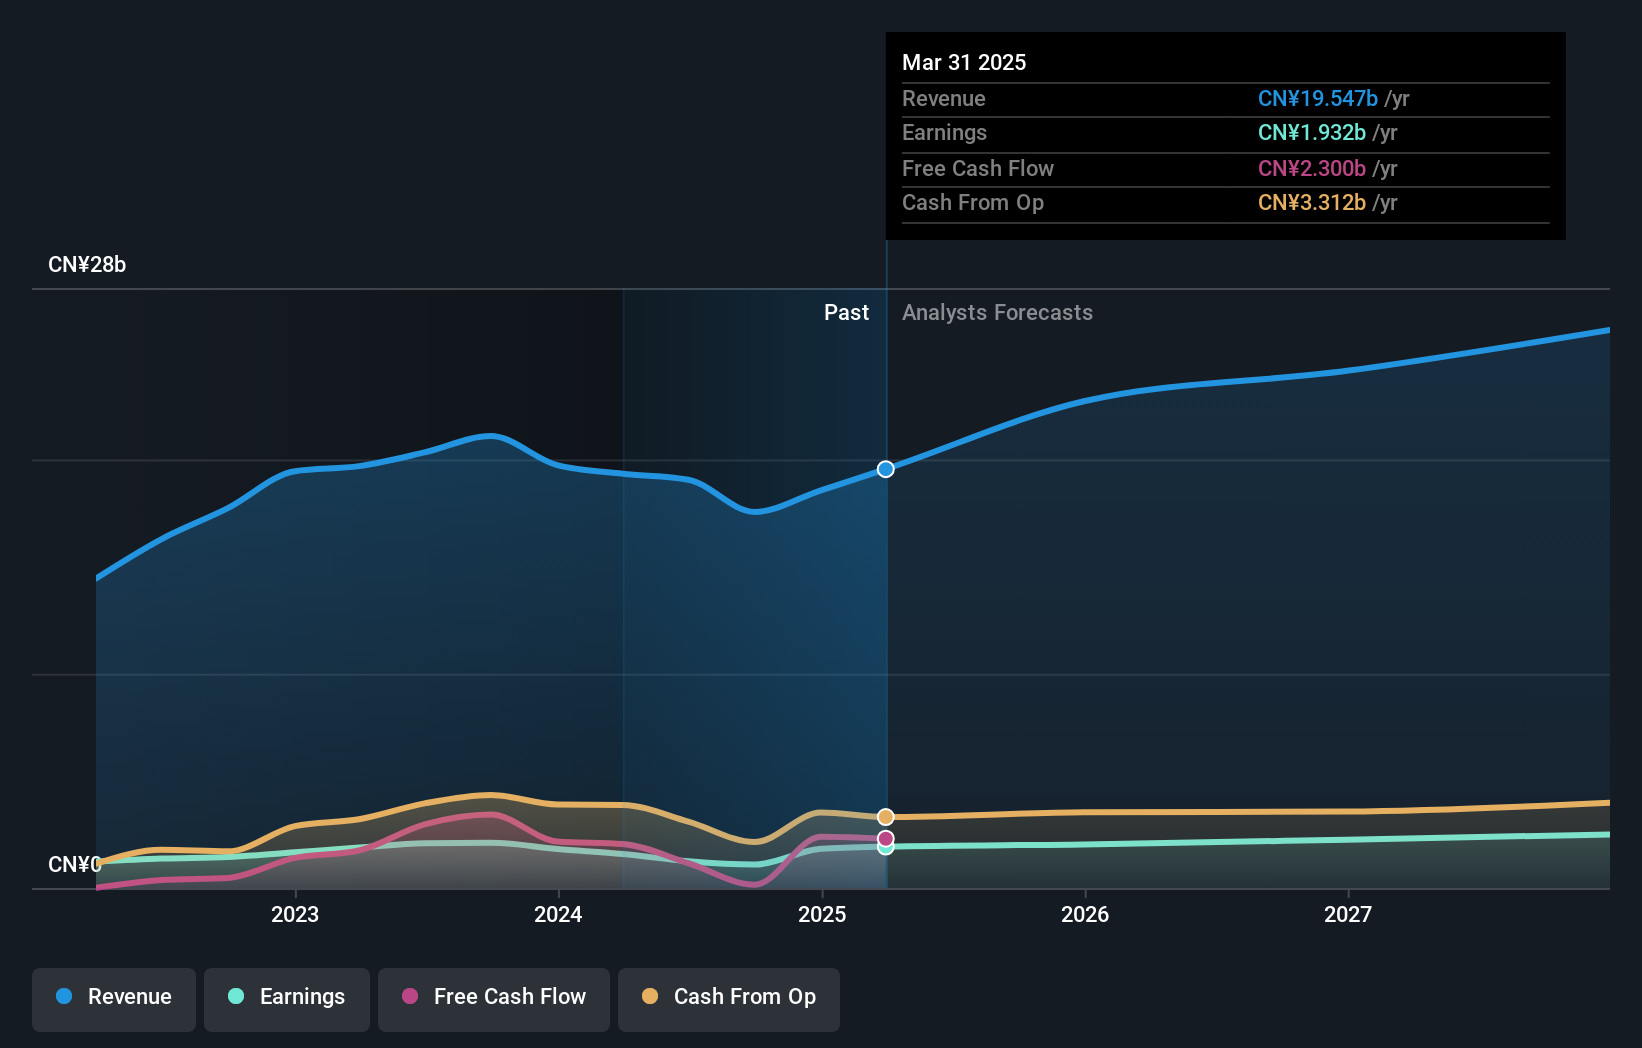Screen dimensions: 1642x1048
Task: Click the CN¥28b y-axis label
Action: pos(87,265)
